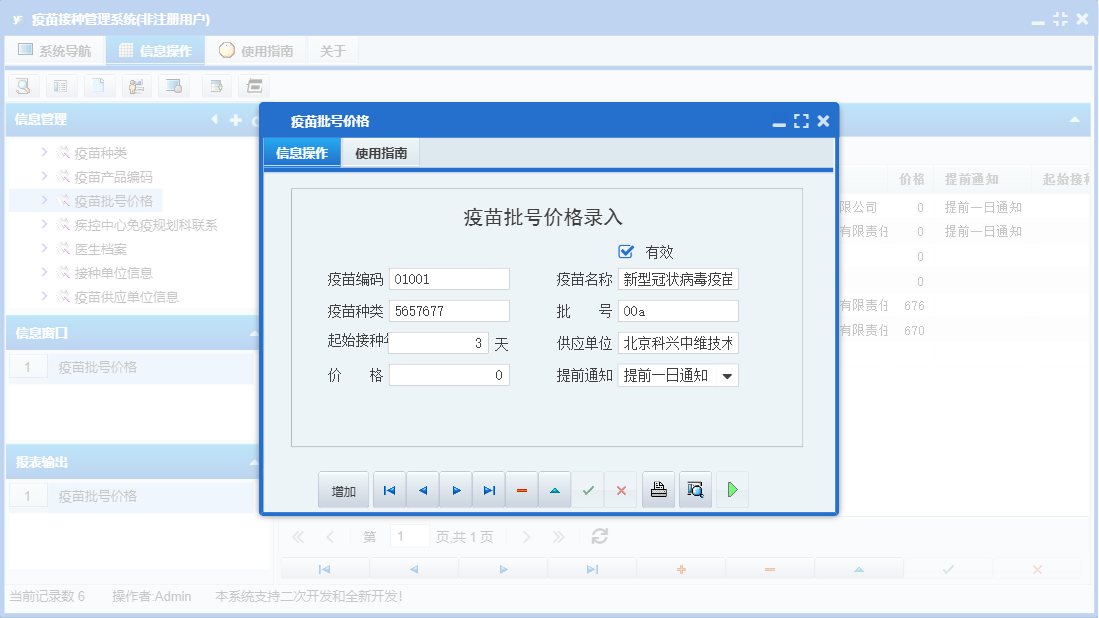Click the green run arrow in the dialog
This screenshot has width=1099, height=618.
tap(732, 489)
